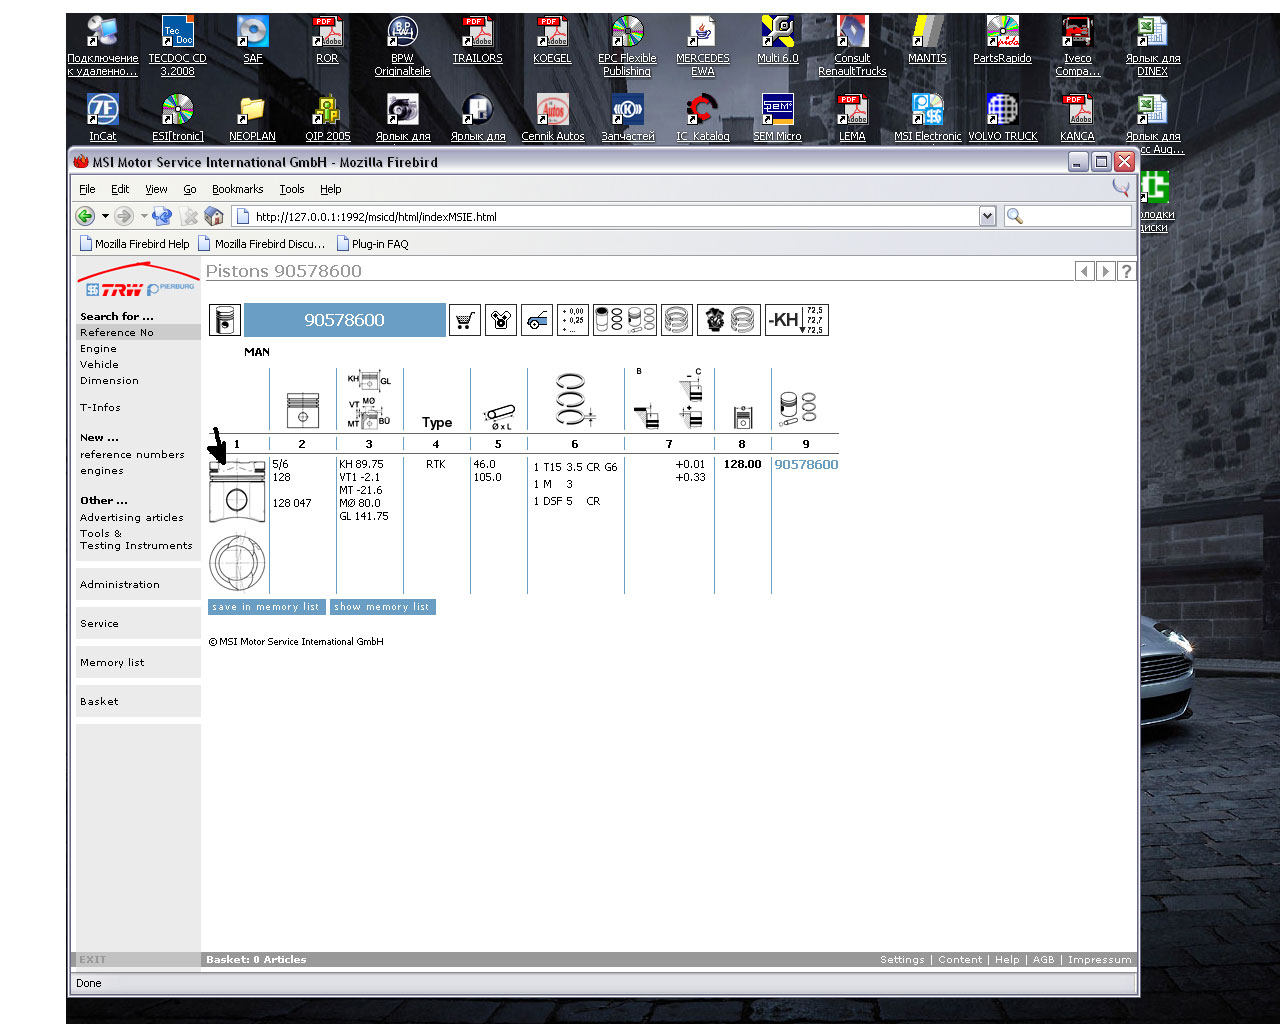This screenshot has height=1024, width=1280.
Task: Select Reference No in the search sidebar
Action: tap(138, 332)
